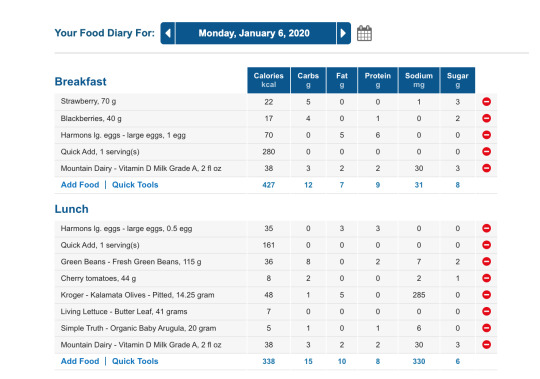Delete Living Lettuce Butter Leaf entry
Viewport: 540px width, 379px height.
pos(486,312)
